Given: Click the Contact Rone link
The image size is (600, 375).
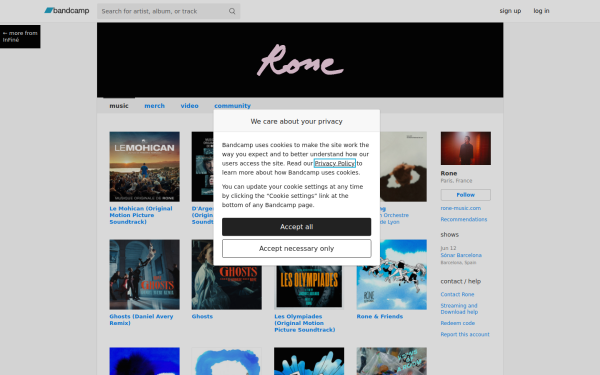Looking at the screenshot, I should (457, 294).
